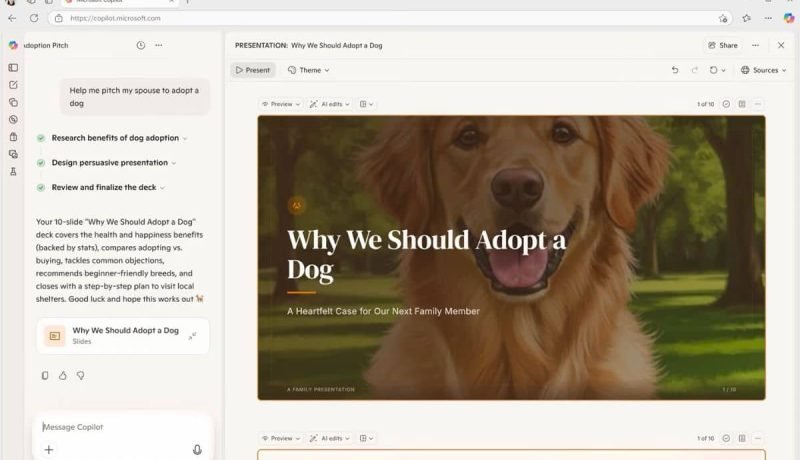This screenshot has width=800, height=460.
Task: Give thumbs up to the response
Action: click(x=63, y=375)
